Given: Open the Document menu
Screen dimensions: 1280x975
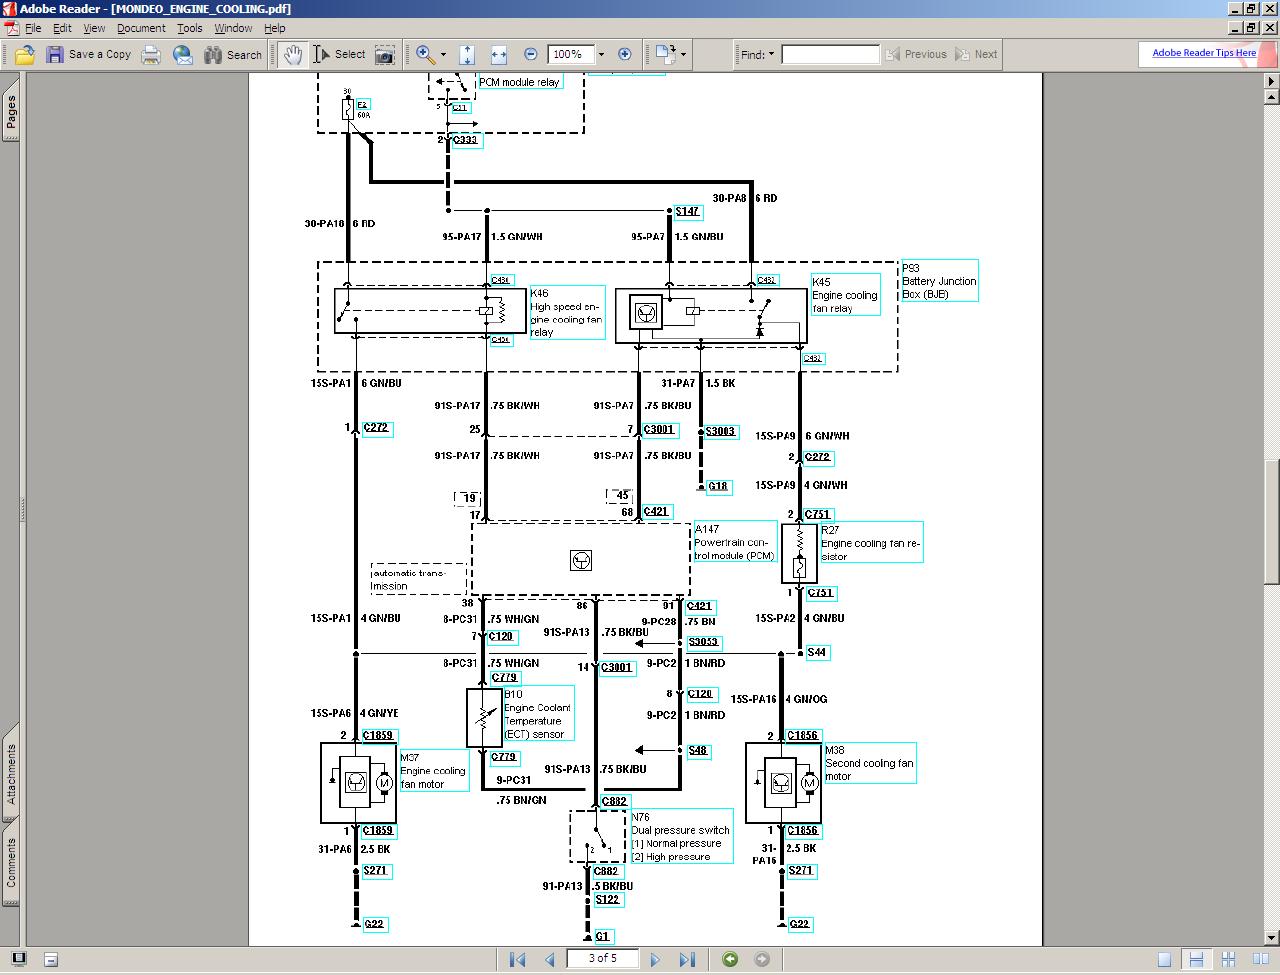Looking at the screenshot, I should click(x=141, y=28).
